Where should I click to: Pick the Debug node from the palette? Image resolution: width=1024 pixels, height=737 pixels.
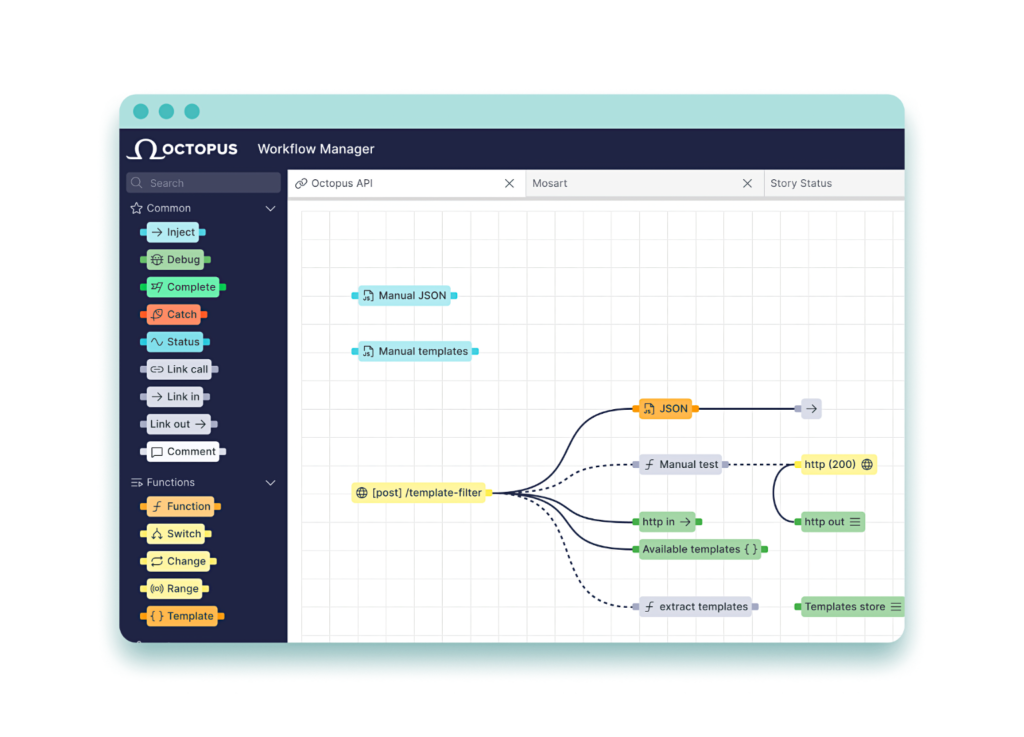tap(176, 260)
